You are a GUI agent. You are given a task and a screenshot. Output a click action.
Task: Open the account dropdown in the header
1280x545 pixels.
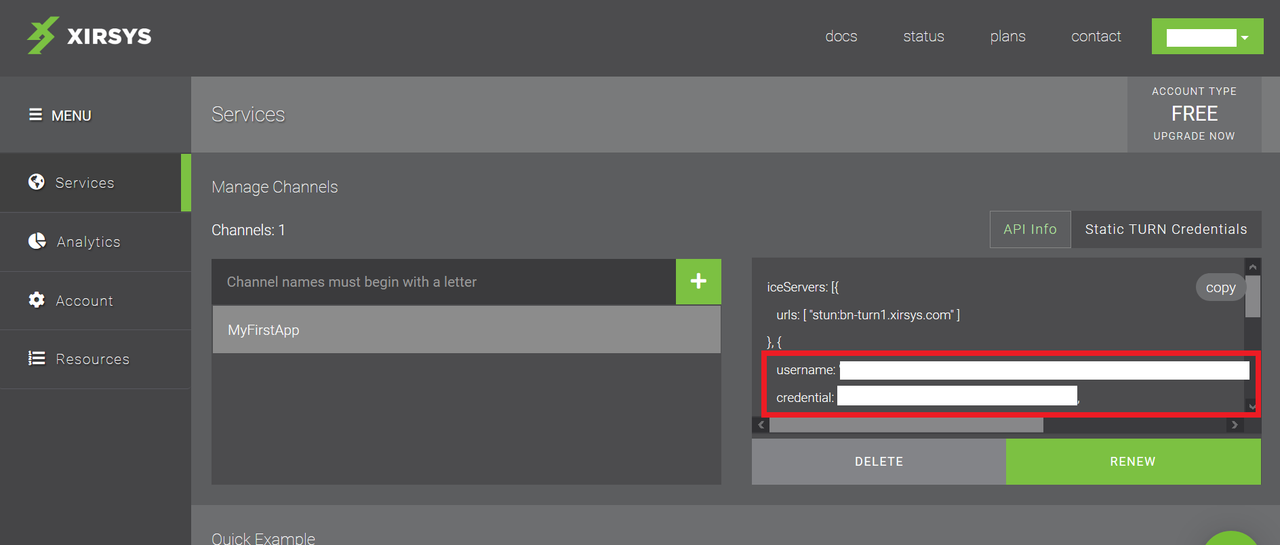click(x=1207, y=37)
